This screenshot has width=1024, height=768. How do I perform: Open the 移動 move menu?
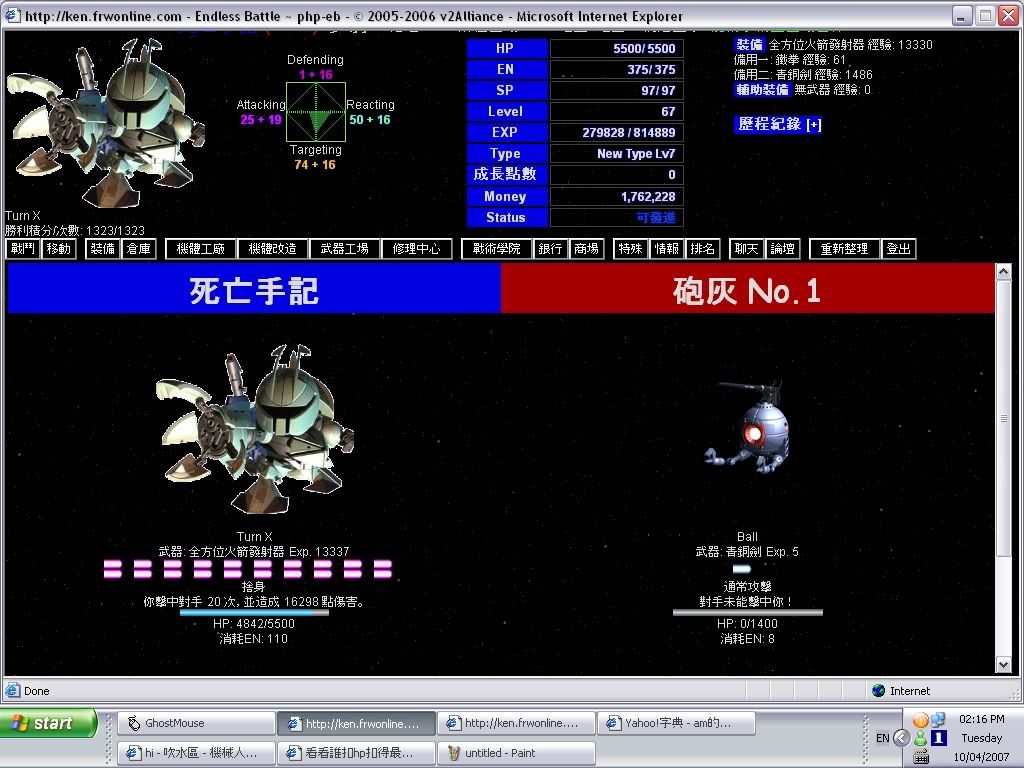[59, 249]
